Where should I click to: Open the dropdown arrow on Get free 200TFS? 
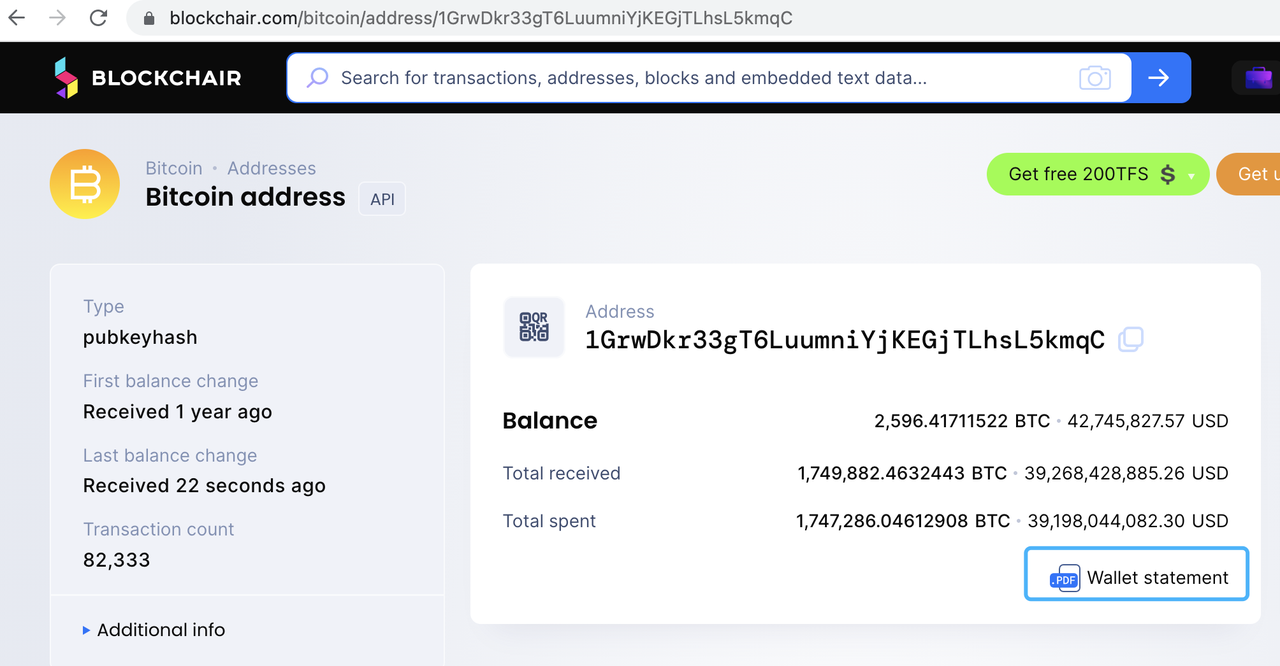coord(1191,175)
